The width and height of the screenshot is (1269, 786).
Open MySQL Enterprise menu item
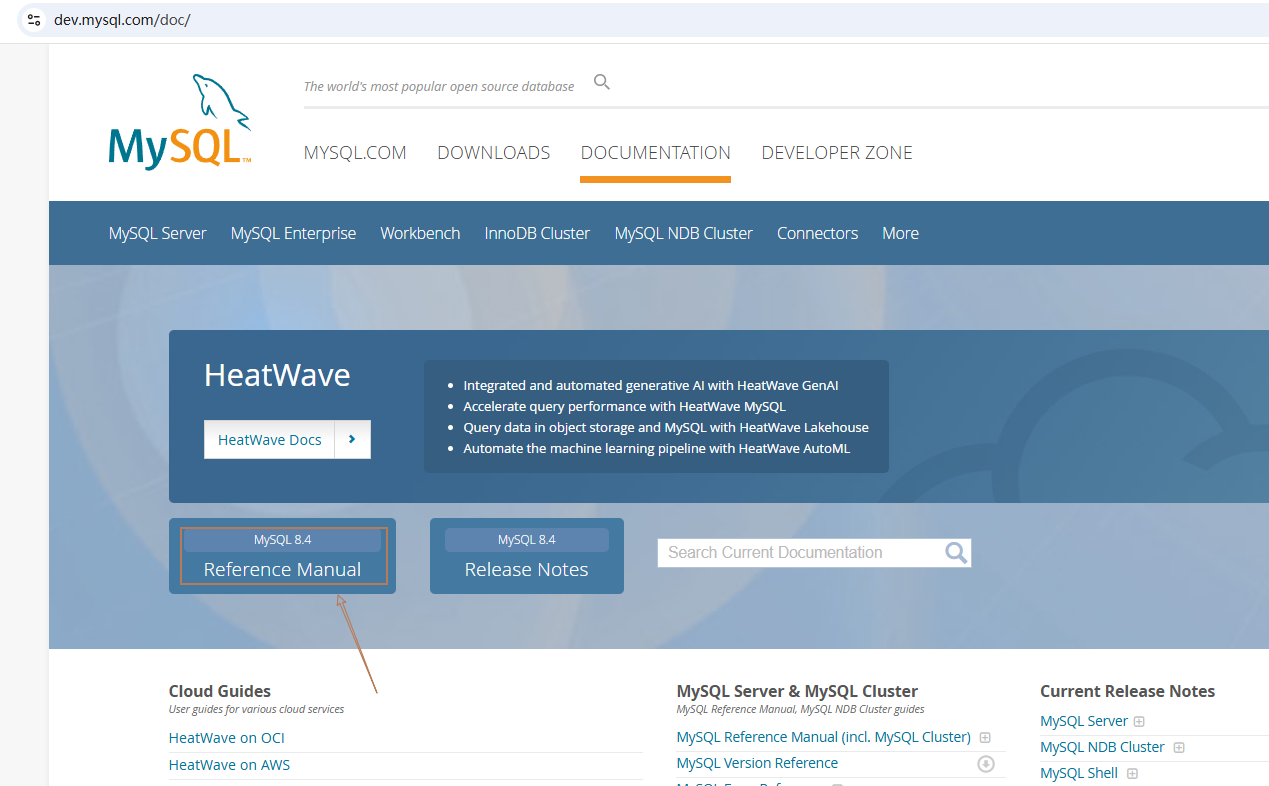click(293, 233)
